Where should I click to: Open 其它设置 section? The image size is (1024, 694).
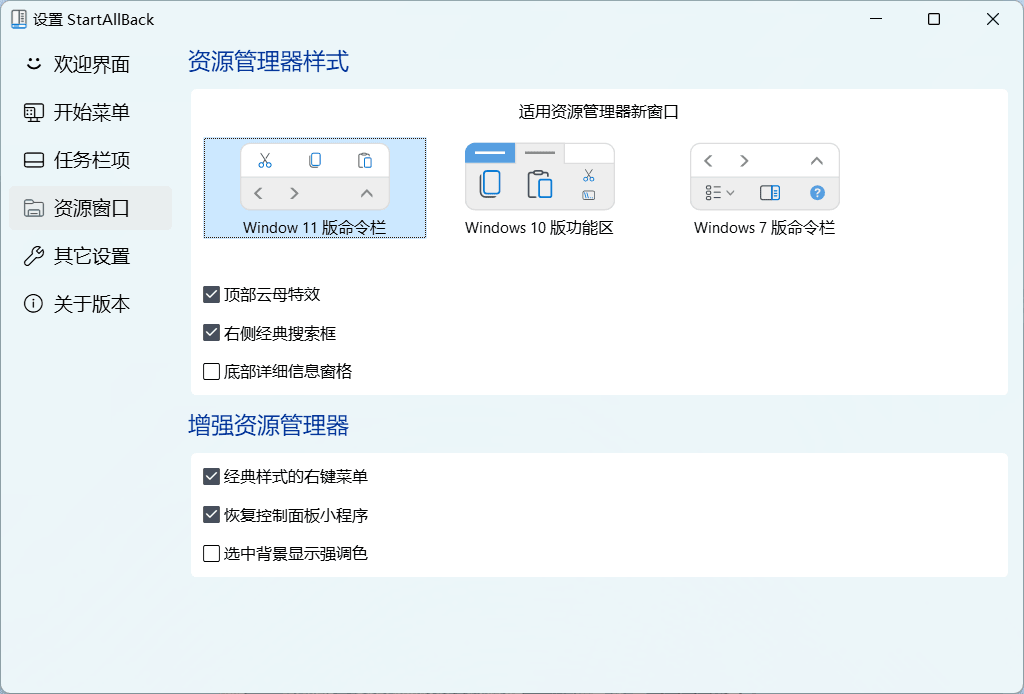click(x=91, y=256)
